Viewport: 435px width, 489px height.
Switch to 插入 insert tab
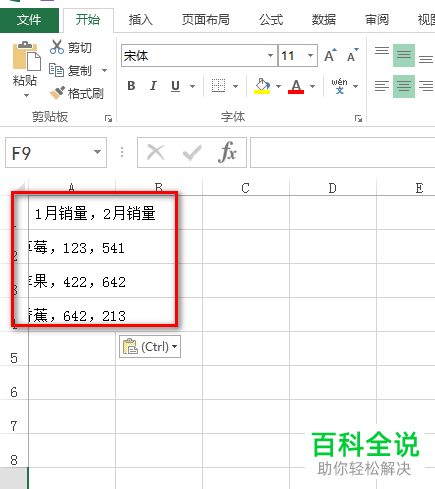point(141,20)
